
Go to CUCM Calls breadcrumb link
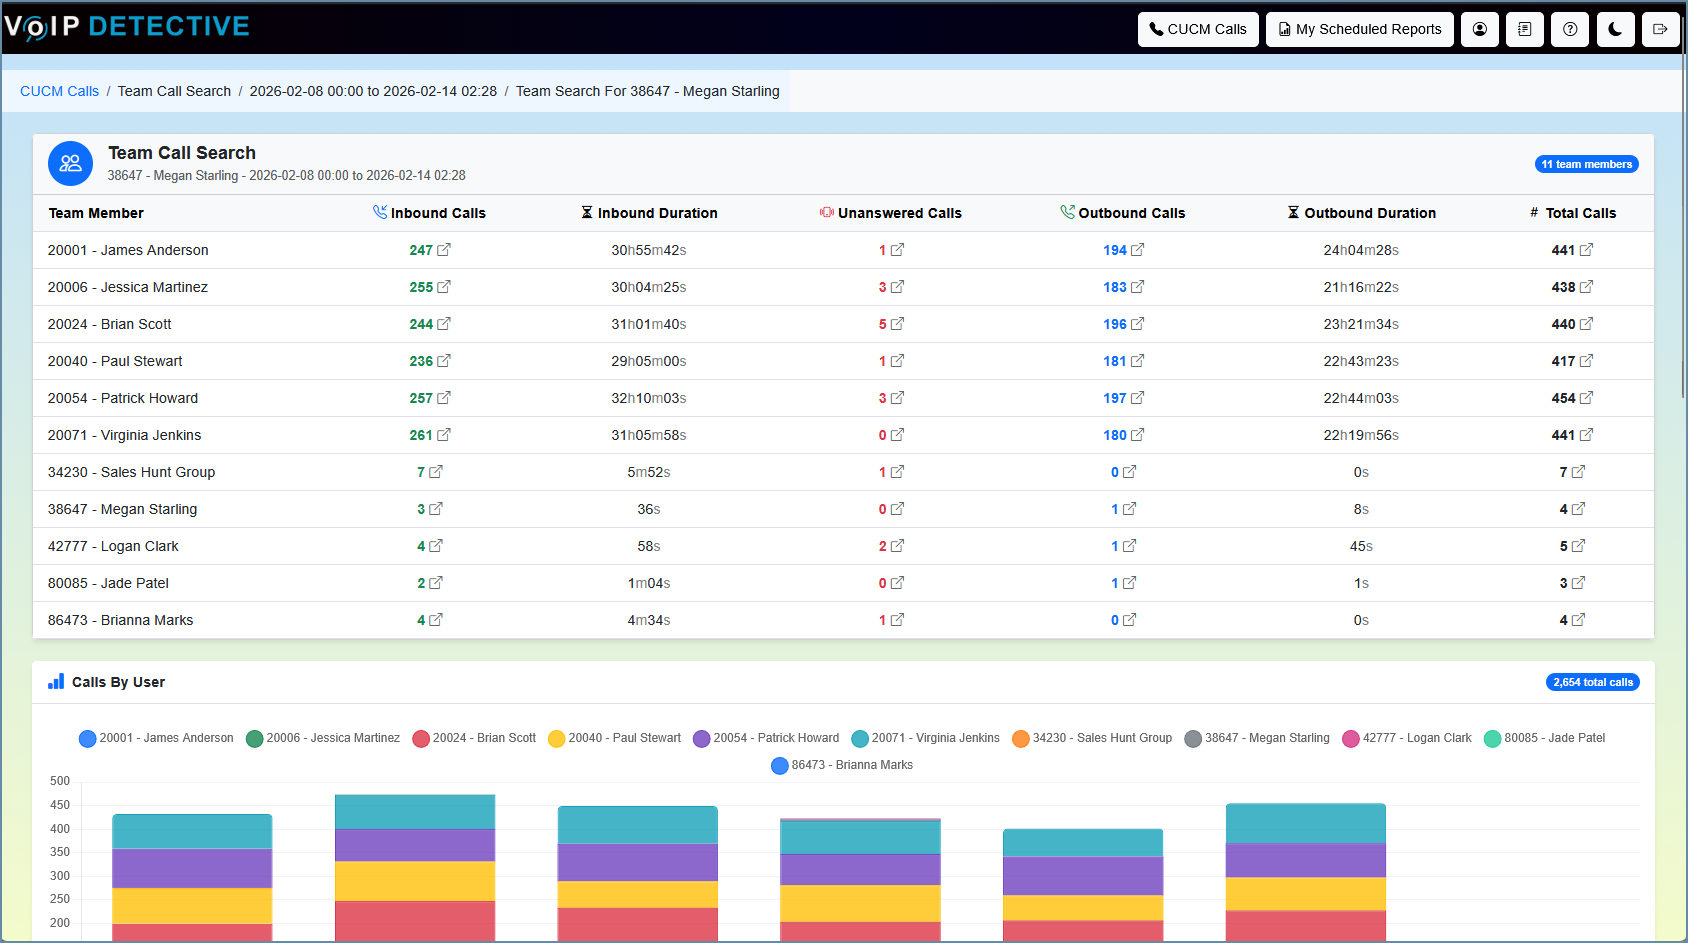(x=60, y=91)
